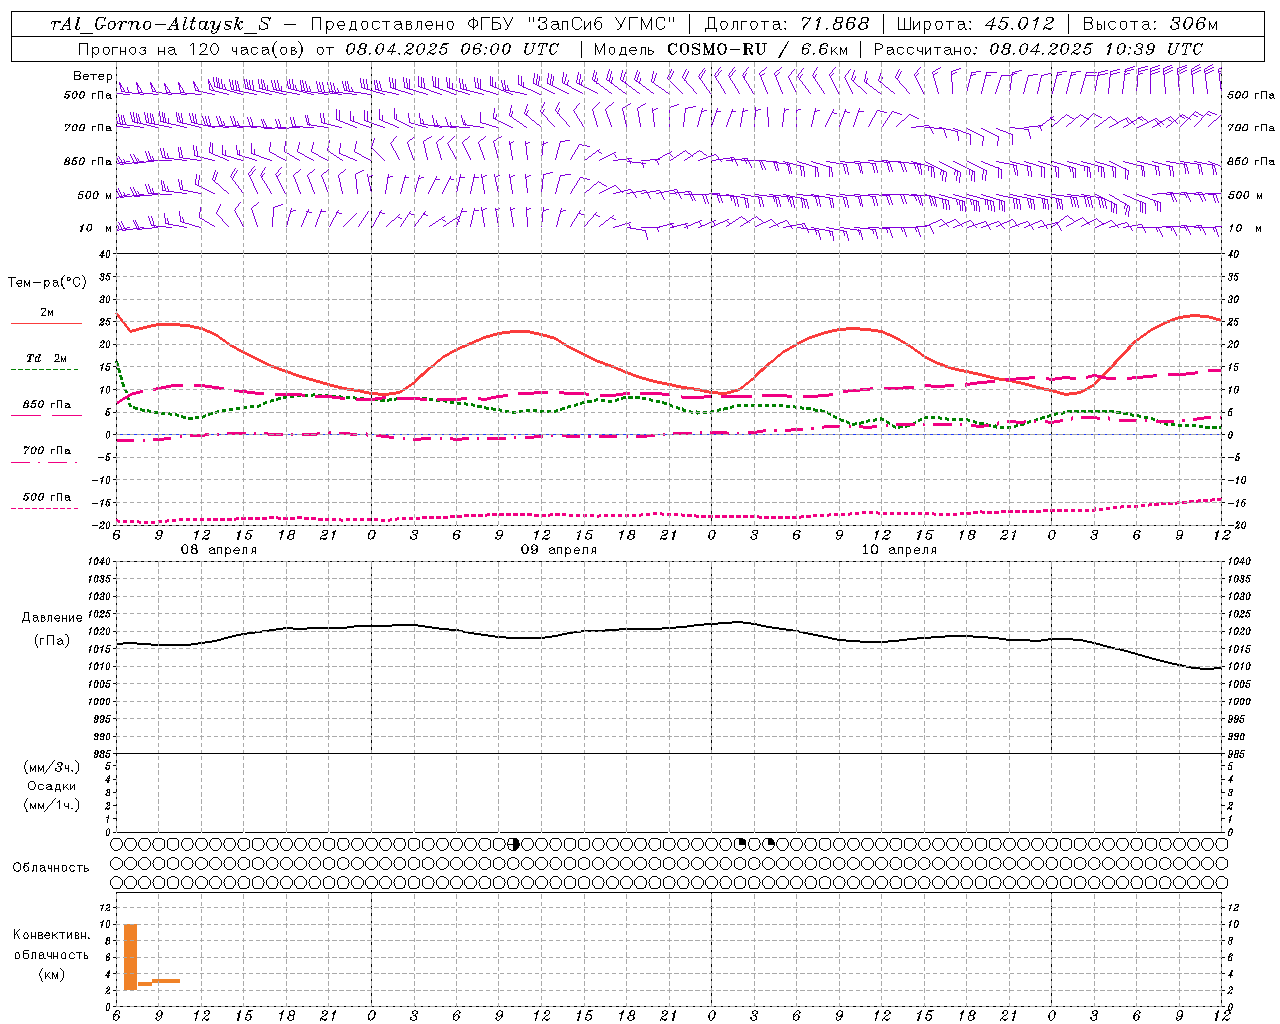Click the Осадки precipitation label

point(52,786)
